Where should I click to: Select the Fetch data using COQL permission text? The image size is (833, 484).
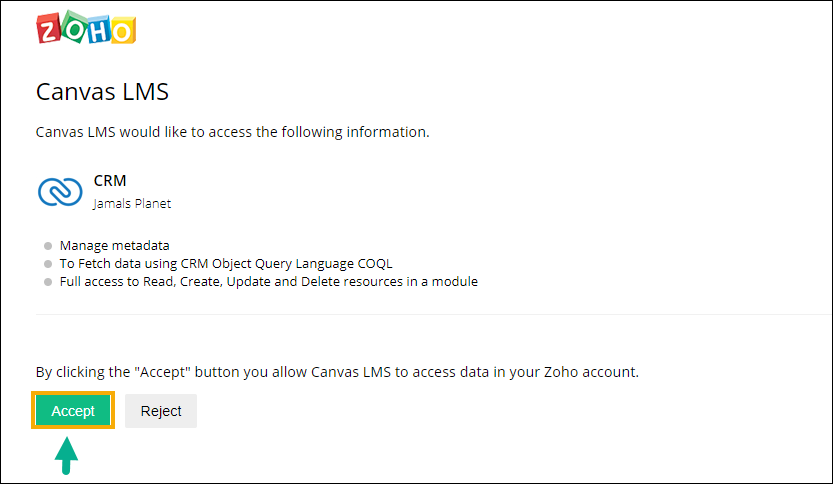[226, 264]
